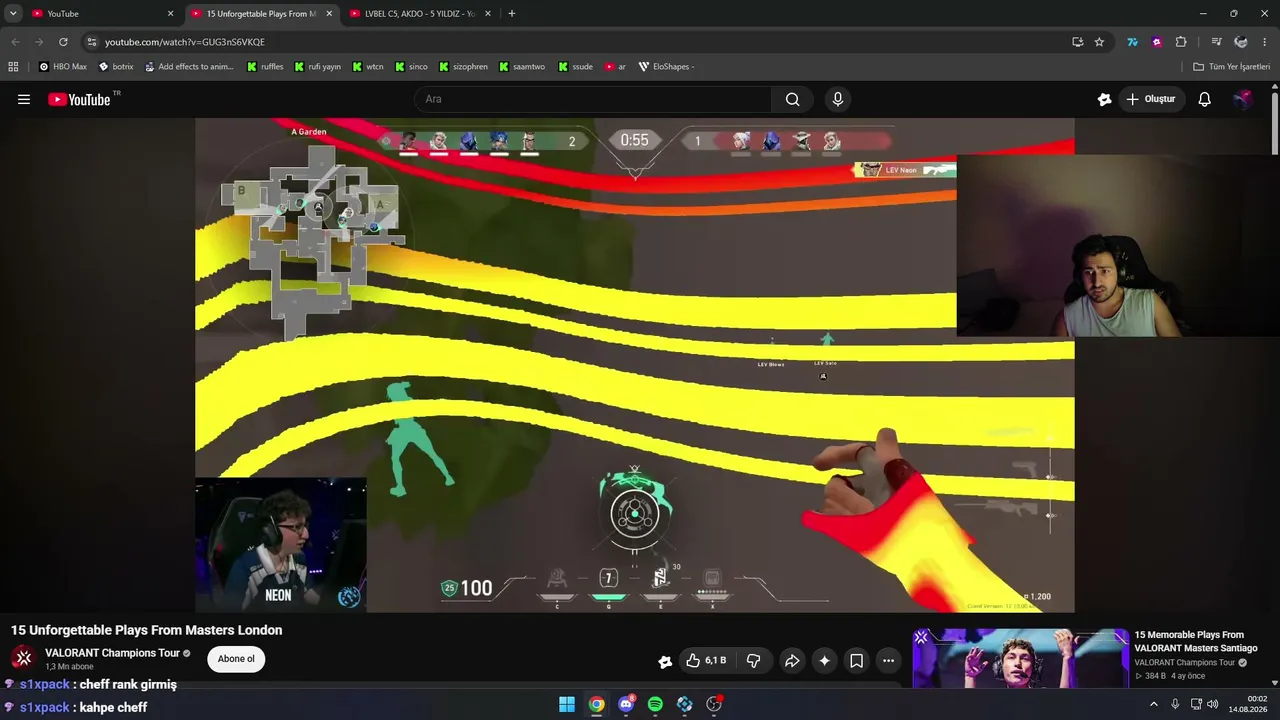
Task: Click the sparkle Ask button below video
Action: point(824,661)
